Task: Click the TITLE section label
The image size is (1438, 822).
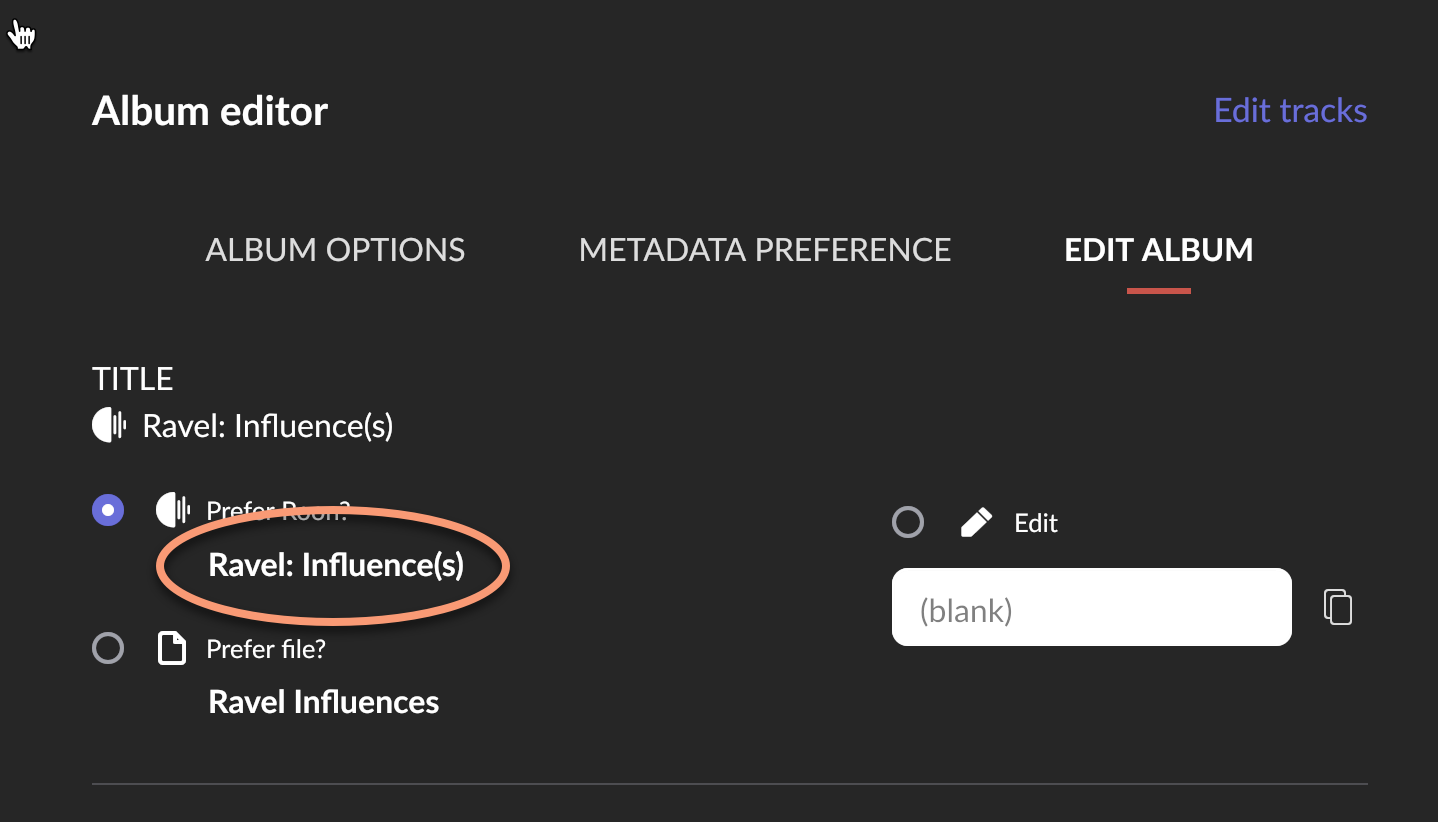Action: (133, 379)
